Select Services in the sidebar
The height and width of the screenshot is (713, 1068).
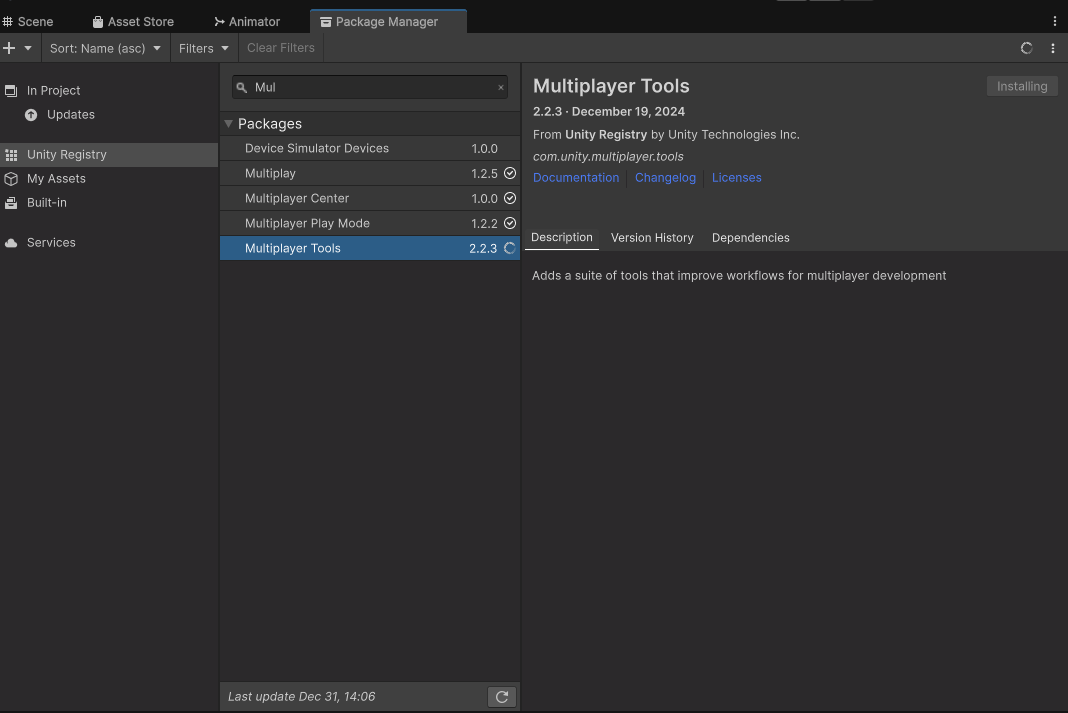pyautogui.click(x=109, y=242)
